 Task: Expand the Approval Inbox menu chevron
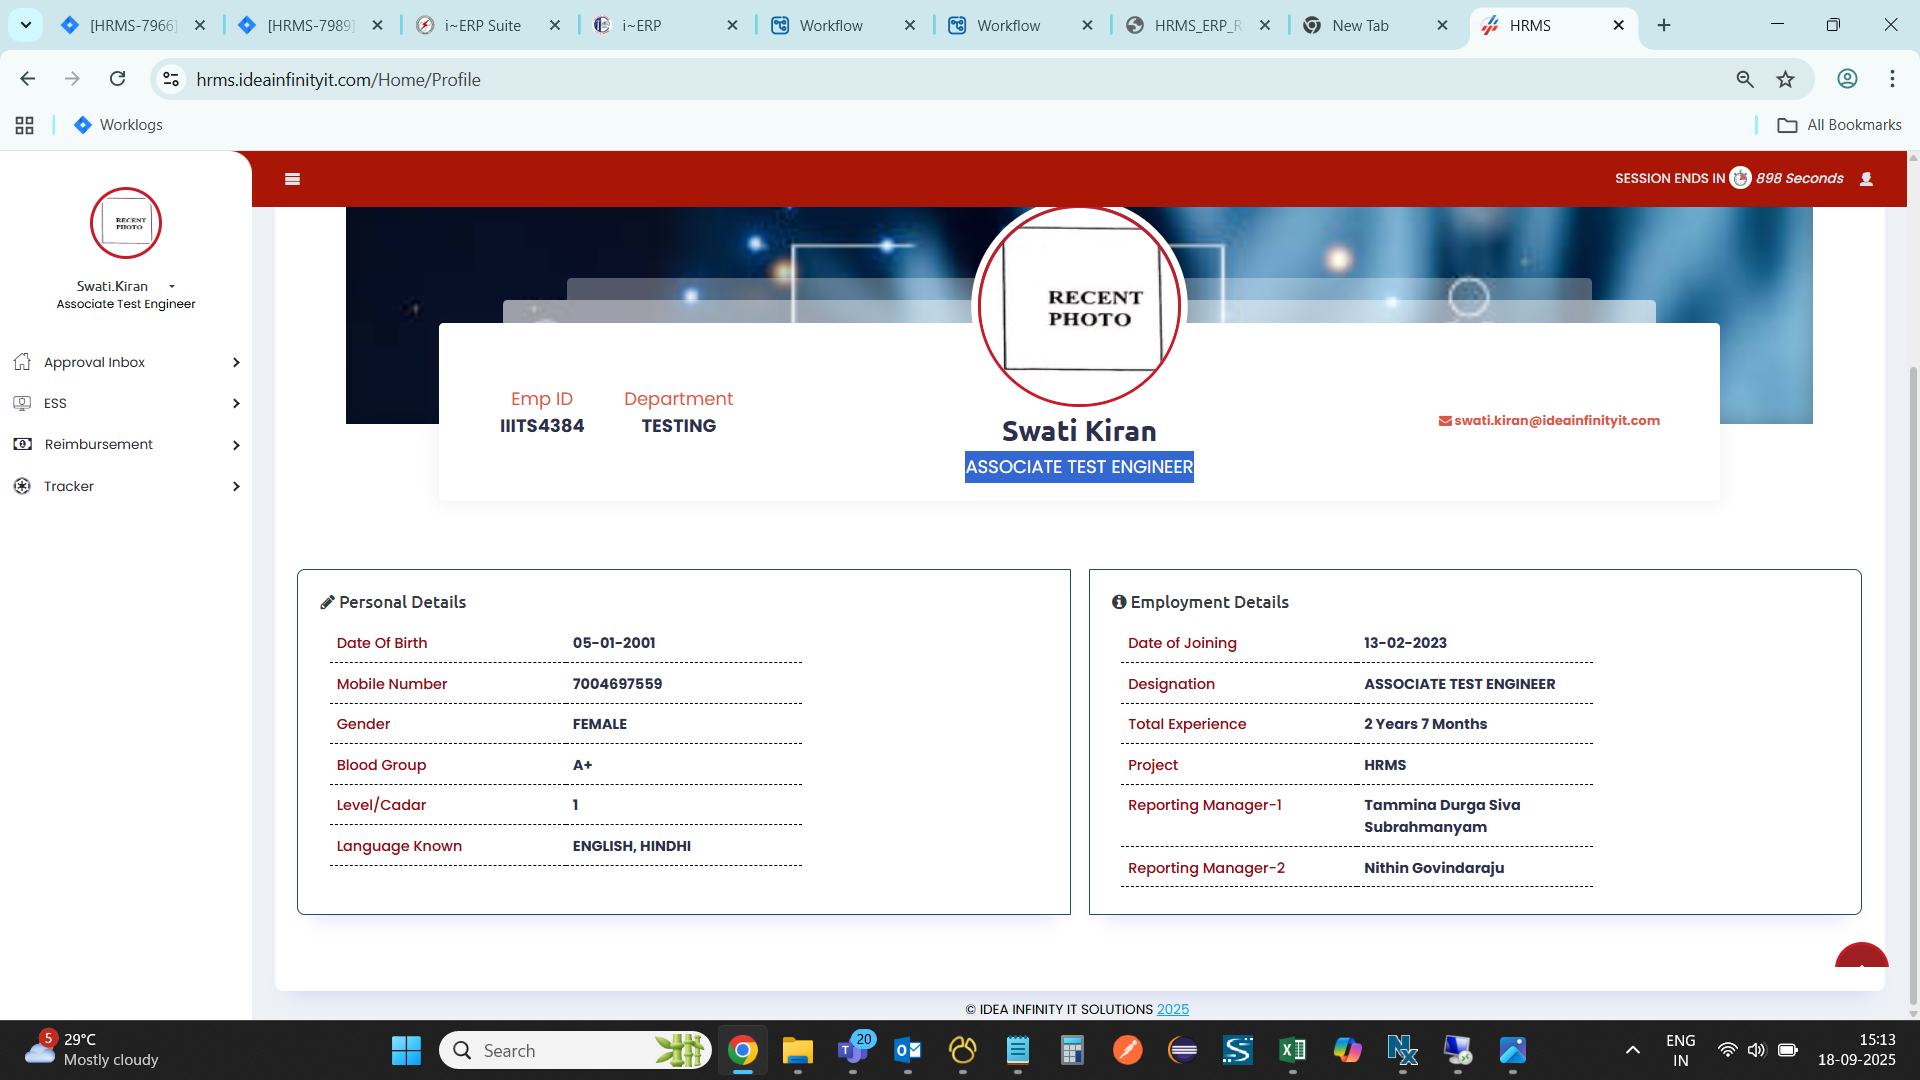point(236,362)
